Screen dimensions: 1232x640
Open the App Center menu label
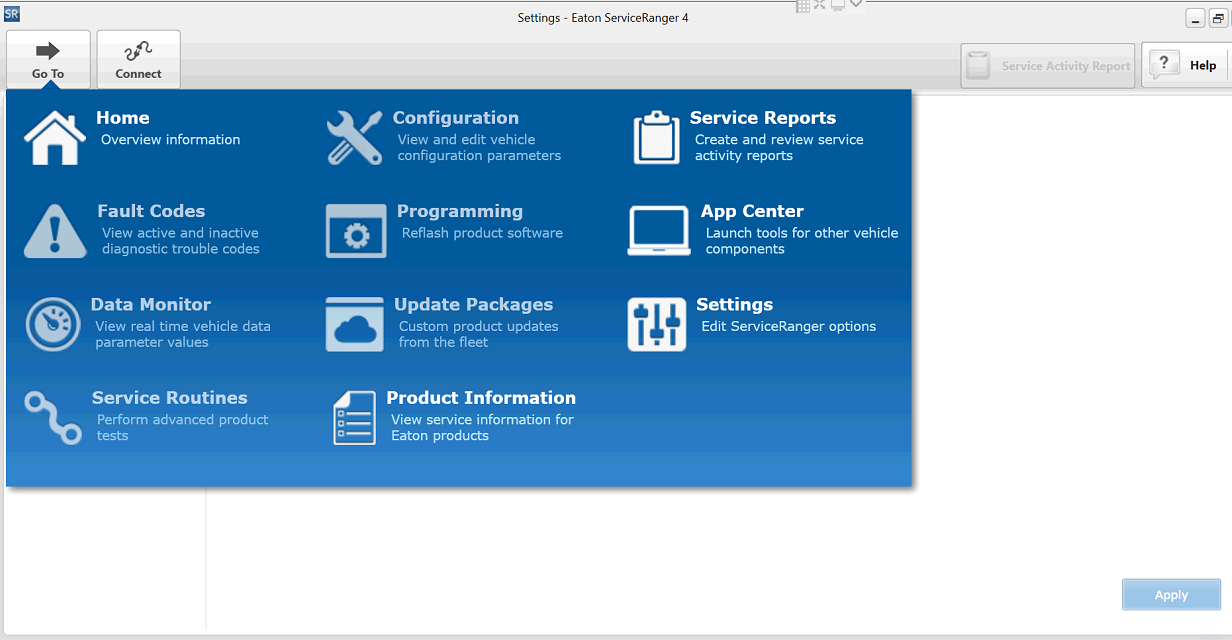752,212
